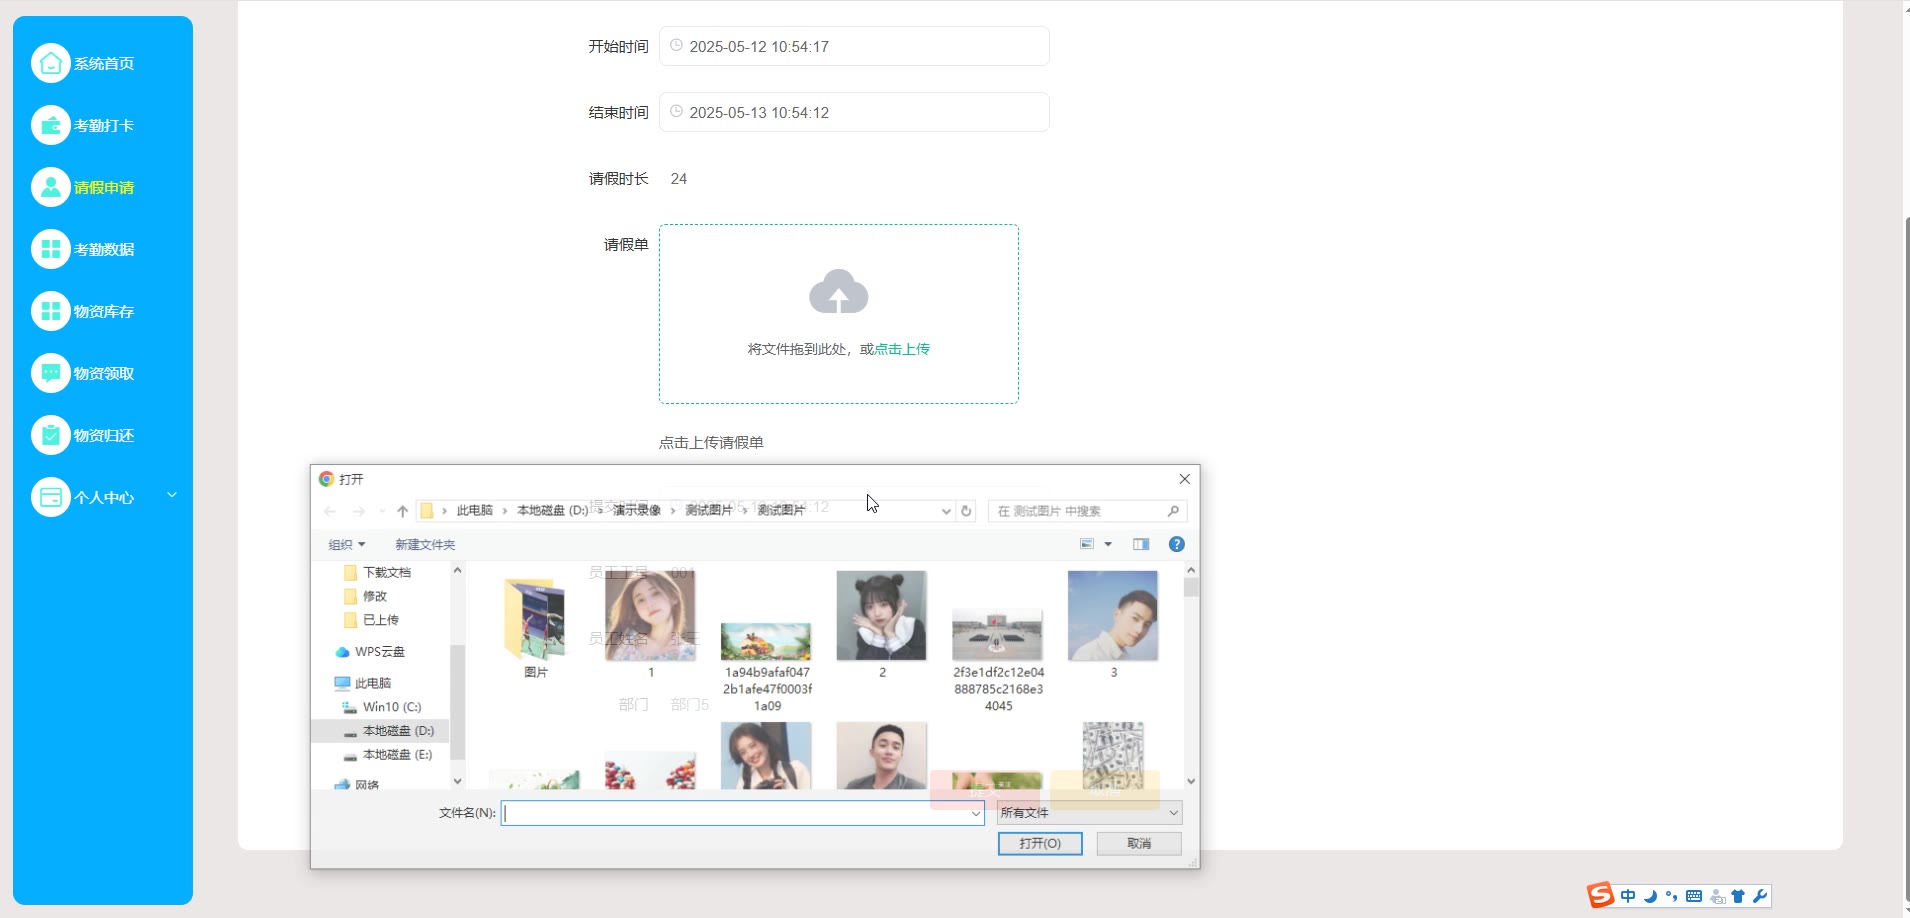Screen dimensions: 1910x918
Task: Click the 中 language mode icon on IME bar
Action: [1628, 896]
